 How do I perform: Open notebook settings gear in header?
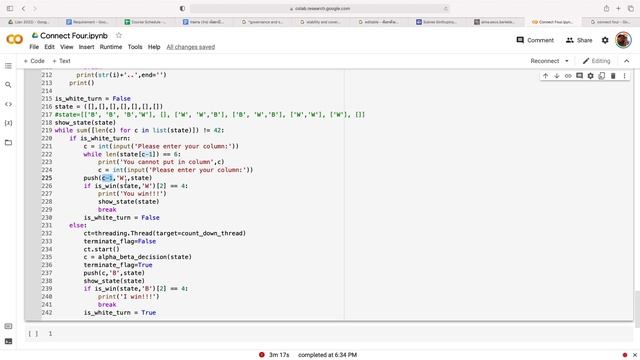click(605, 40)
